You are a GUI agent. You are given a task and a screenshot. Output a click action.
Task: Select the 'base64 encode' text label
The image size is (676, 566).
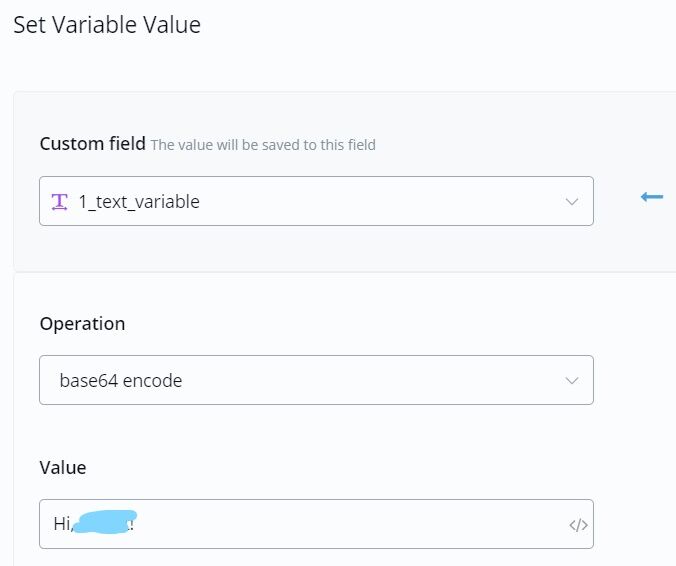(121, 381)
